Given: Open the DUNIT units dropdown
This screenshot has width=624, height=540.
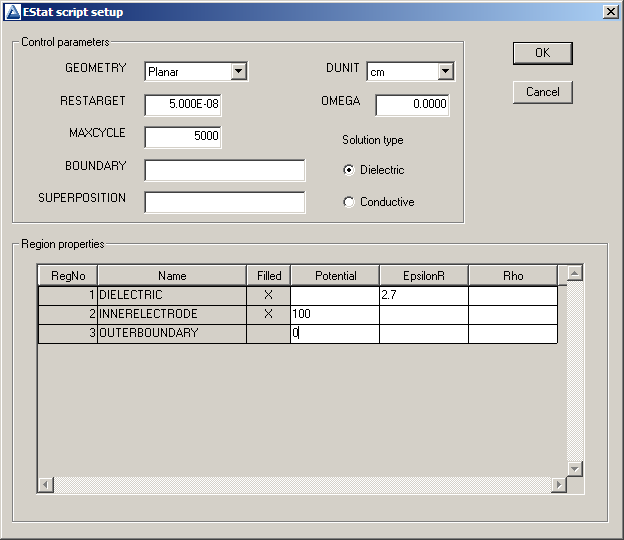Looking at the screenshot, I should click(445, 72).
